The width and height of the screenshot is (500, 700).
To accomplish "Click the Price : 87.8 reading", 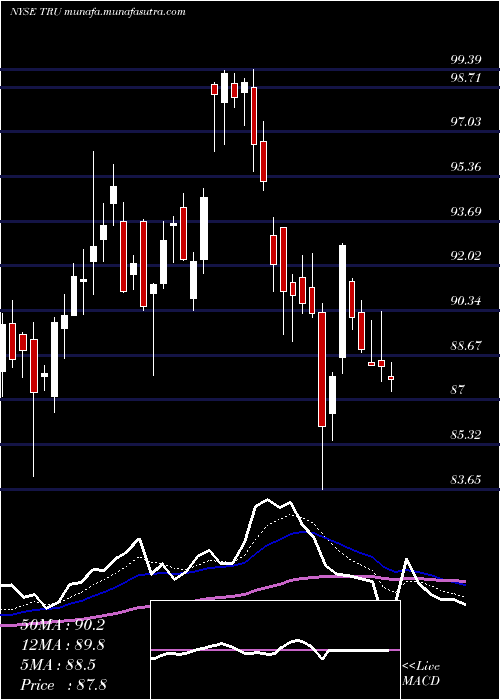I will [63, 685].
